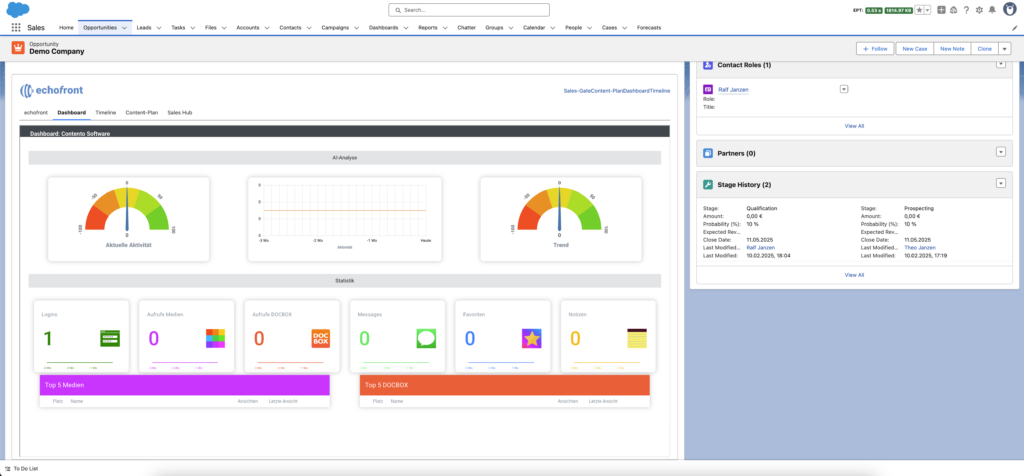Click the Contact Roles section icon
Screen dimensions: 1024x476
tap(708, 65)
